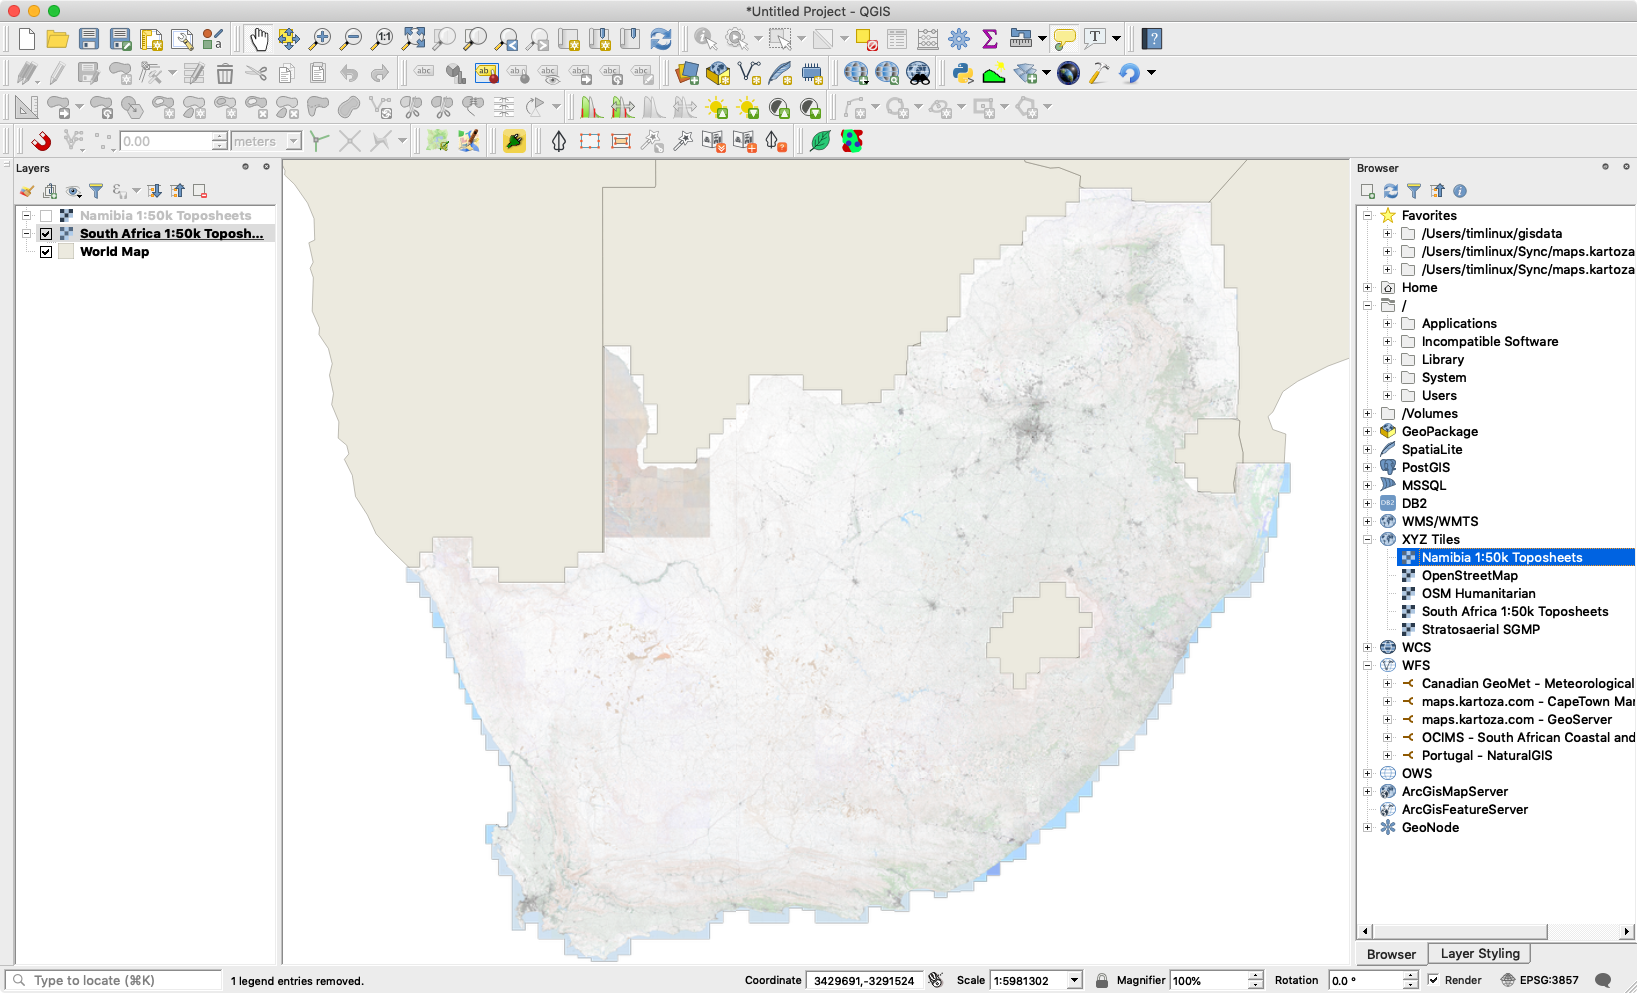Open the Statistical Summary panel

click(x=990, y=39)
